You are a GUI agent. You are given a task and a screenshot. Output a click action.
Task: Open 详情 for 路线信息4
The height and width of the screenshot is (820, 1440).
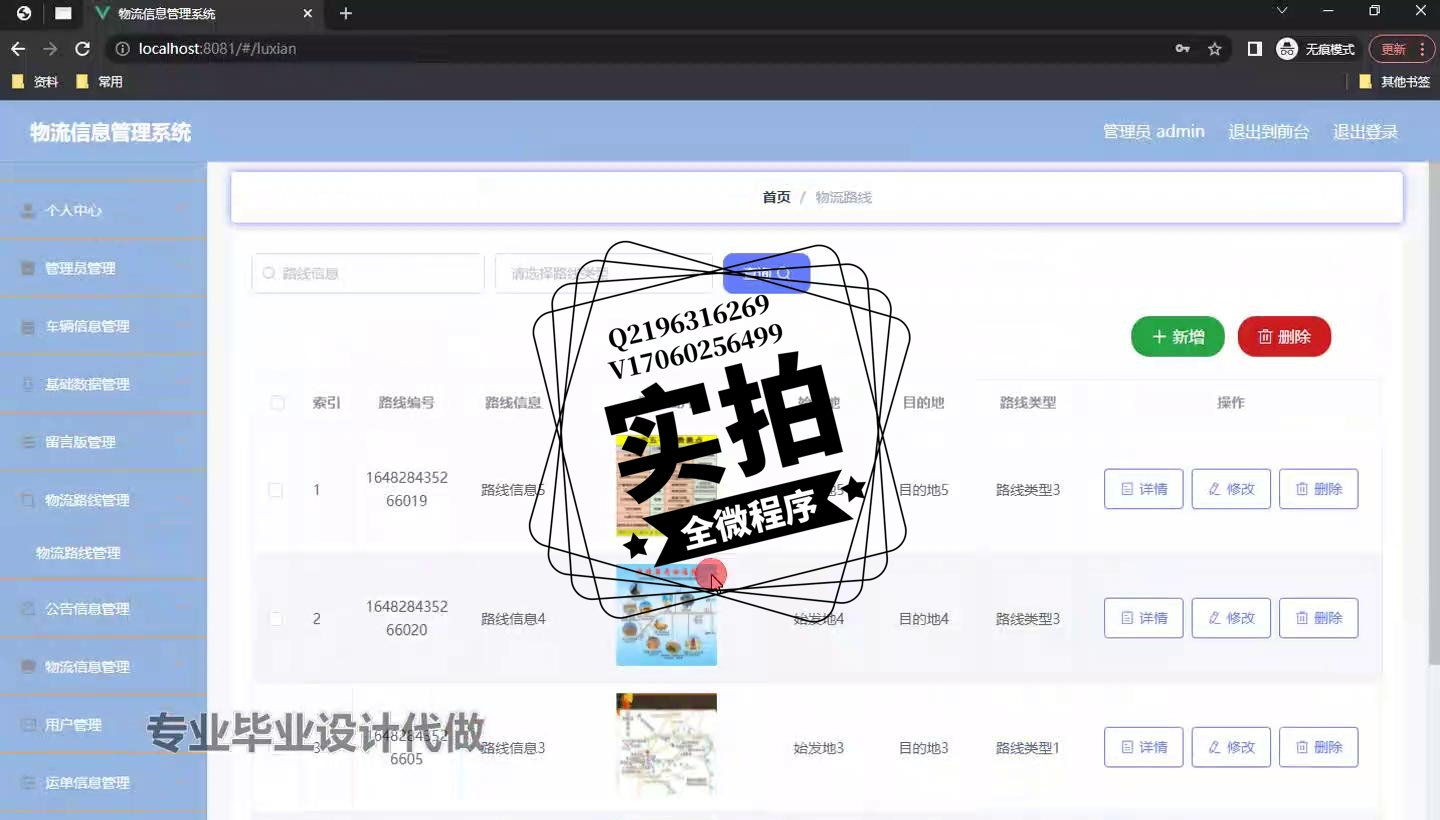(x=1143, y=618)
